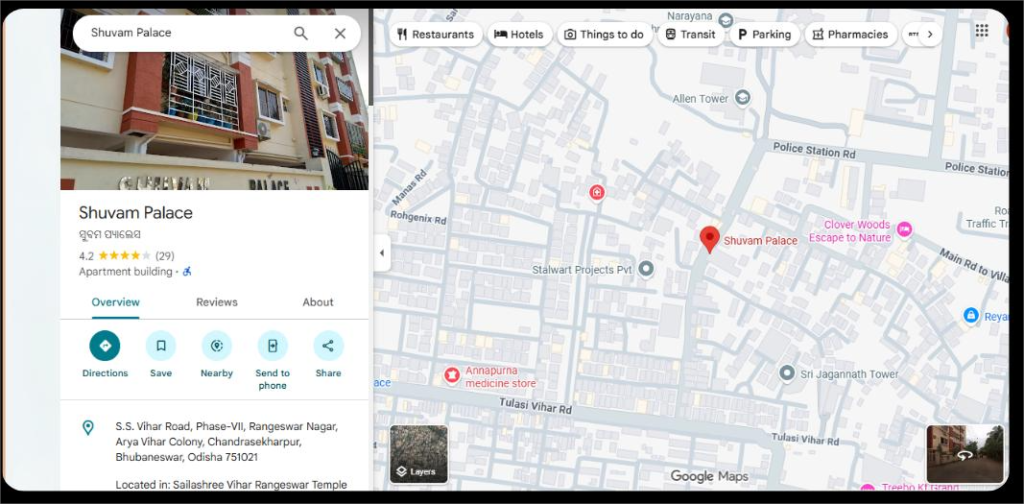1024x504 pixels.
Task: Filter map by Hotels
Action: (518, 34)
